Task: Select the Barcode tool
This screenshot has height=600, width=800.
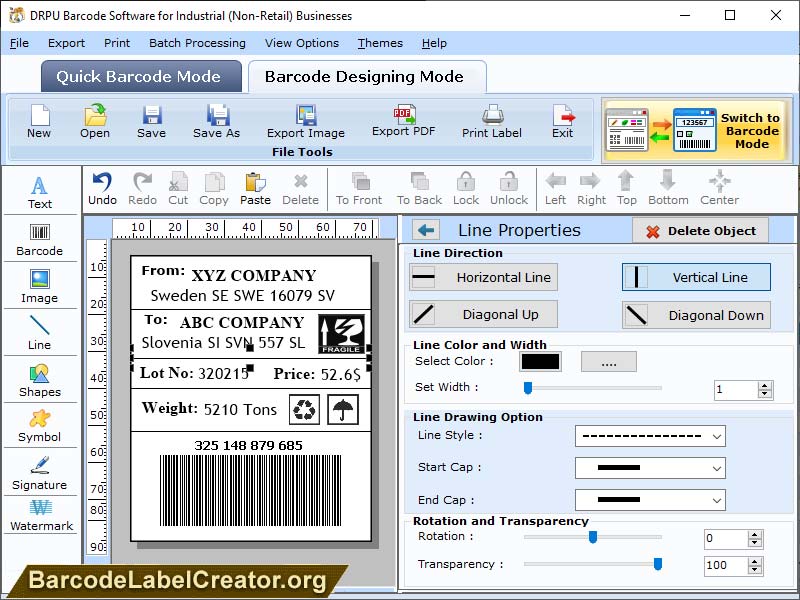Action: click(x=40, y=237)
